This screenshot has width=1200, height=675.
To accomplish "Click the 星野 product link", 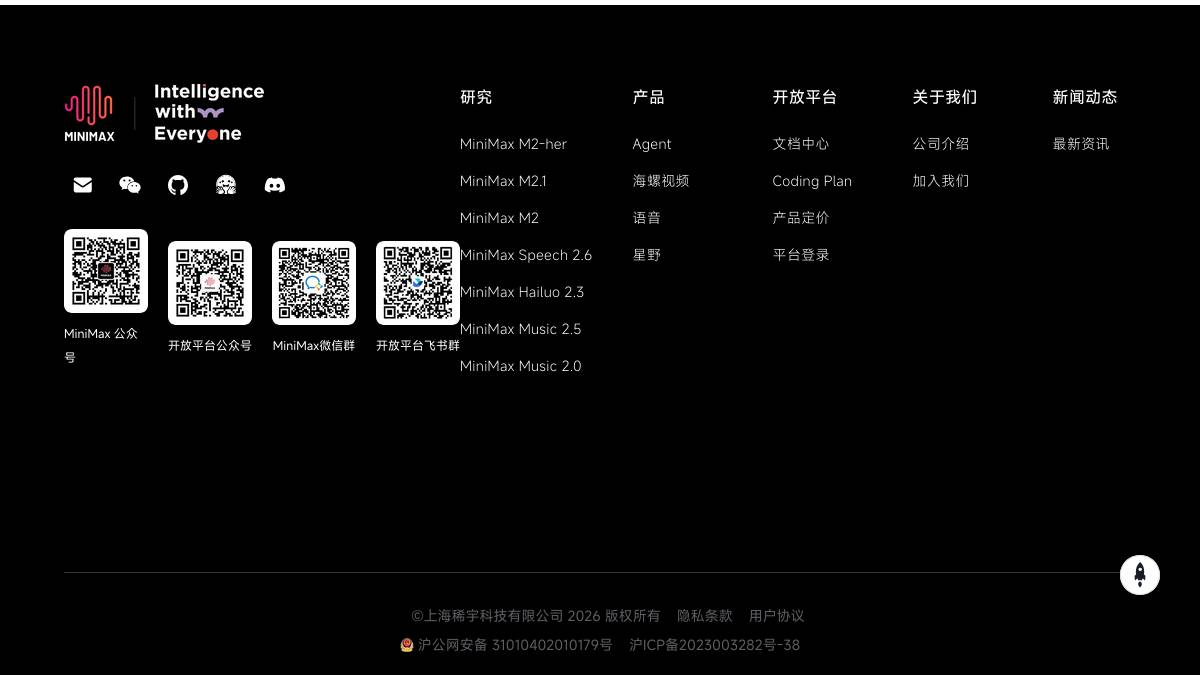I will click(x=647, y=254).
